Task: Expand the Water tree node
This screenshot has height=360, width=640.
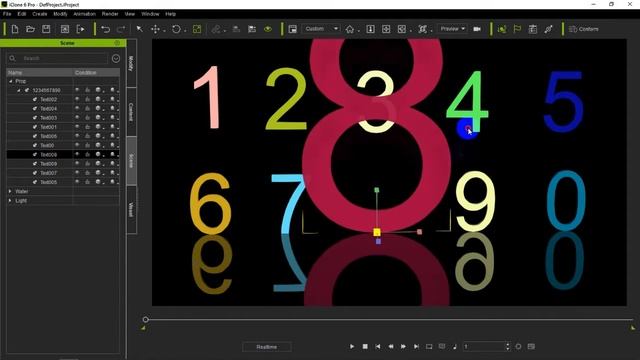Action: tap(10, 191)
